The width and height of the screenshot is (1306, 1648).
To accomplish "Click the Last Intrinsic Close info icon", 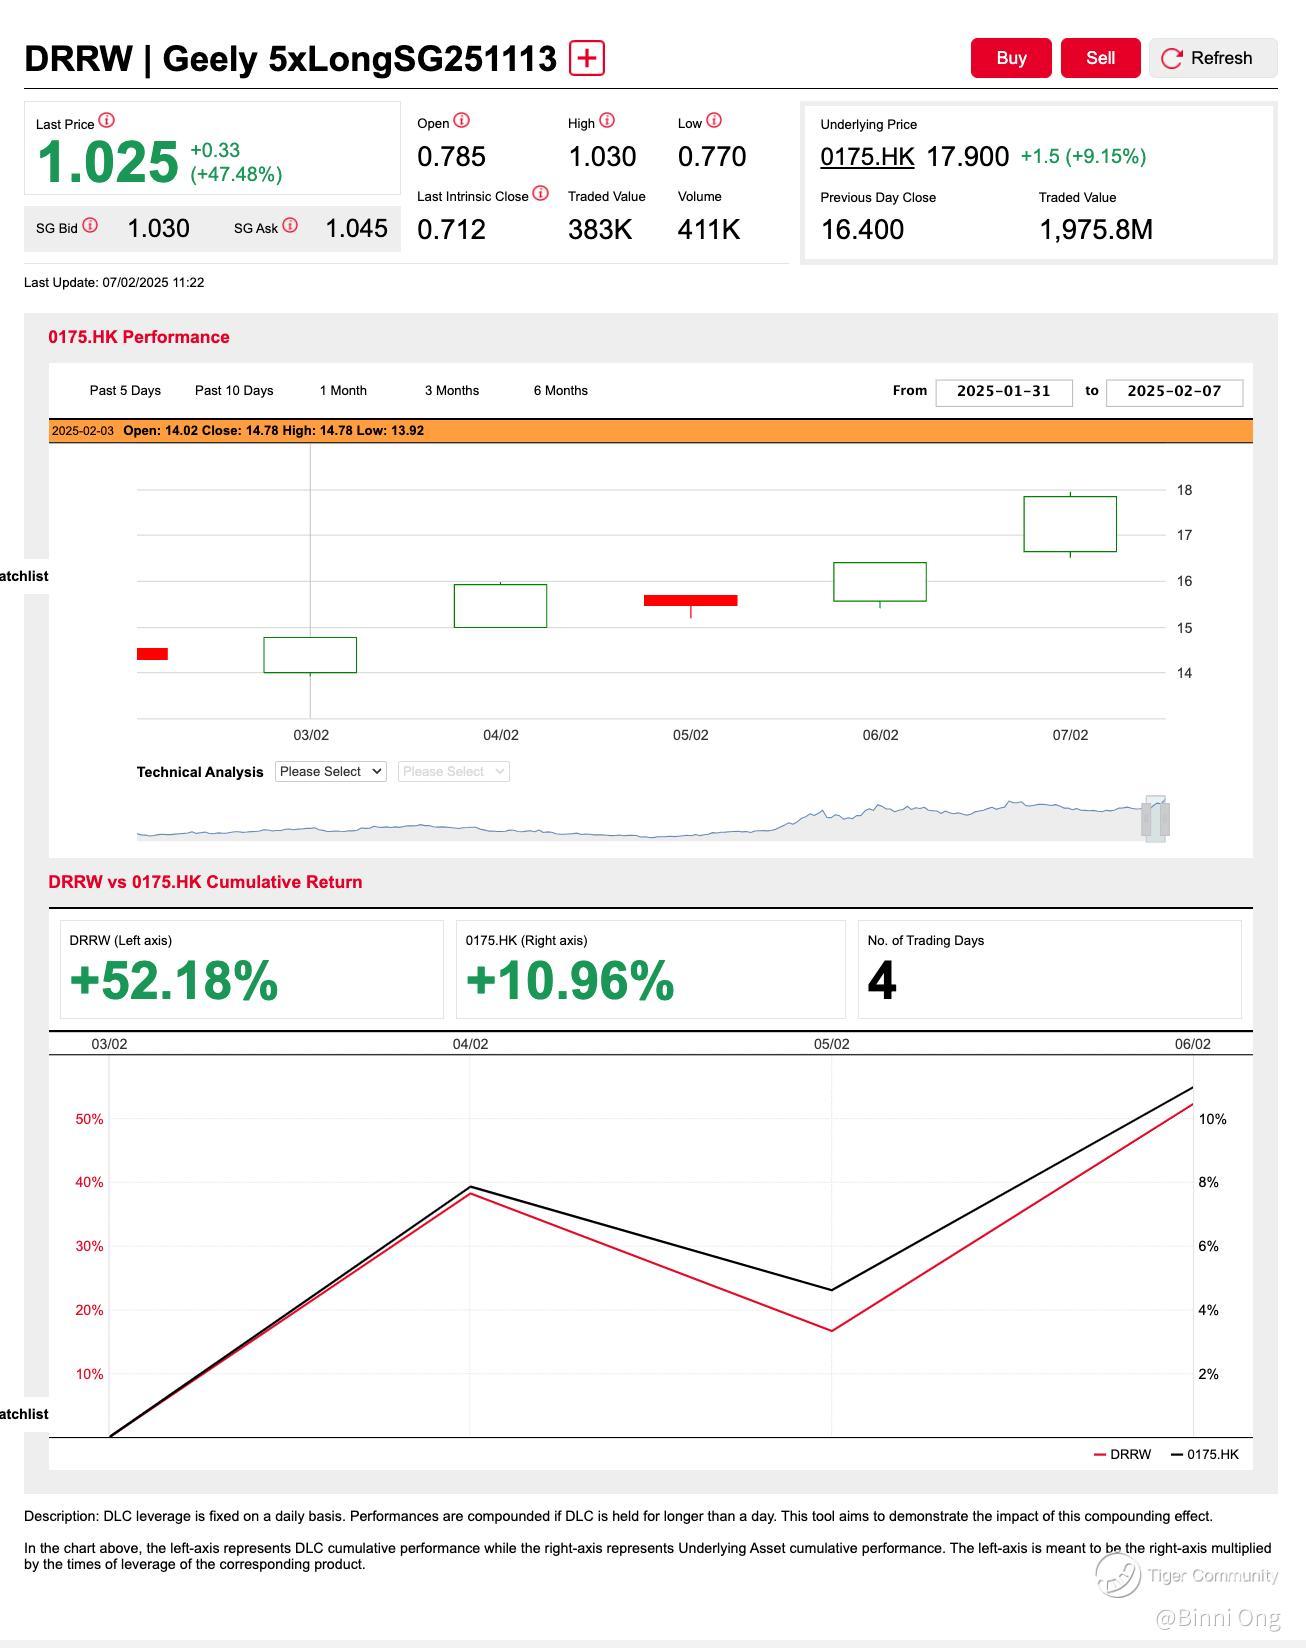I will (541, 194).
